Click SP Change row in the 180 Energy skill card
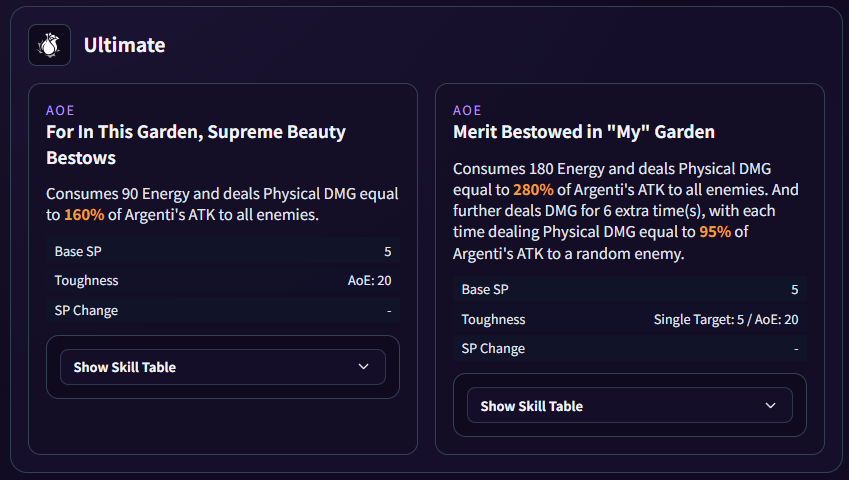Screen dimensions: 849x480 click(x=630, y=349)
